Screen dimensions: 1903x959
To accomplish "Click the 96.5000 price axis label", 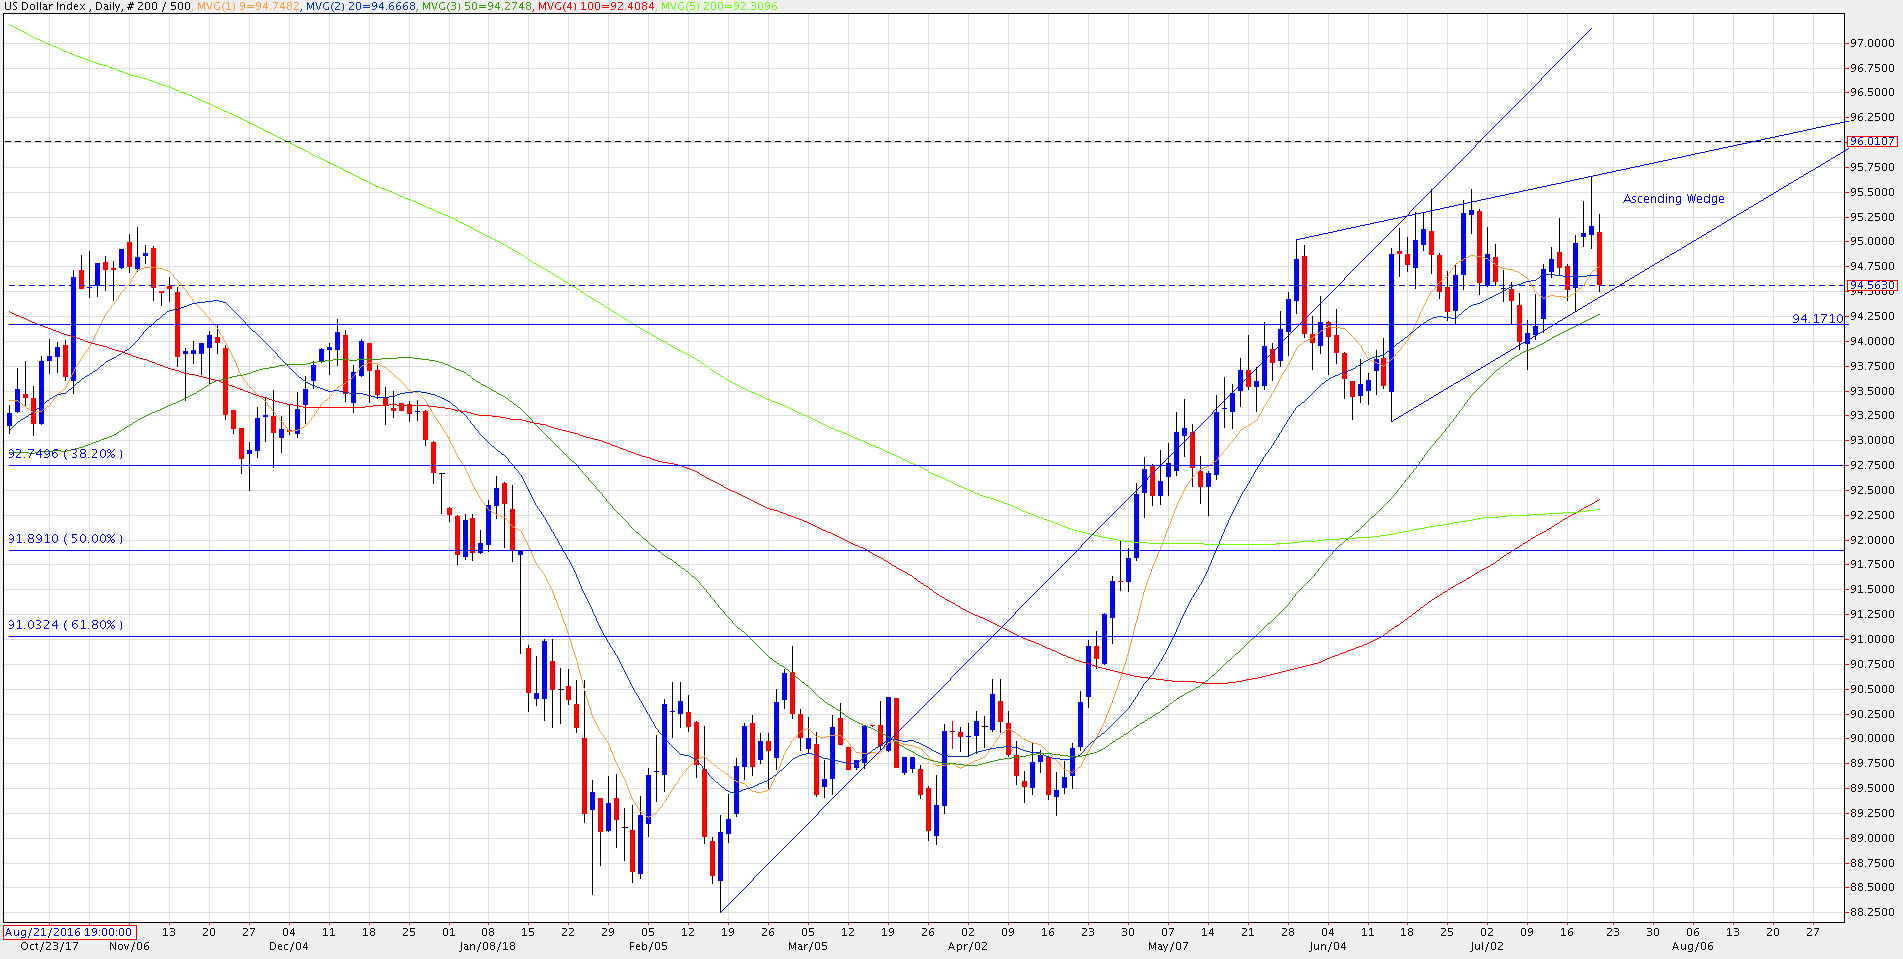I will [1872, 92].
